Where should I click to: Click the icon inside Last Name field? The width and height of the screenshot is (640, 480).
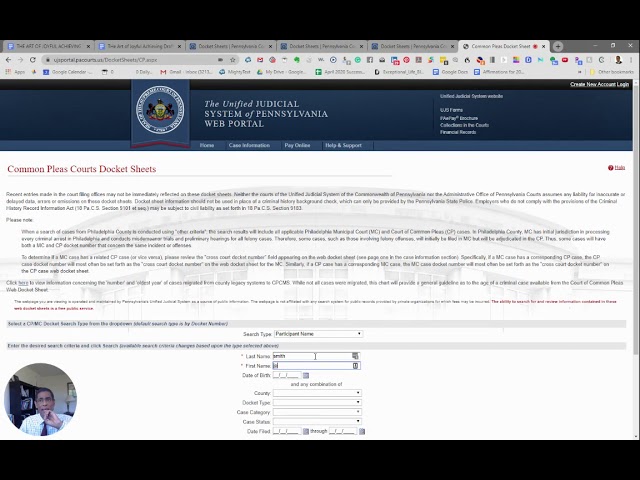point(356,356)
